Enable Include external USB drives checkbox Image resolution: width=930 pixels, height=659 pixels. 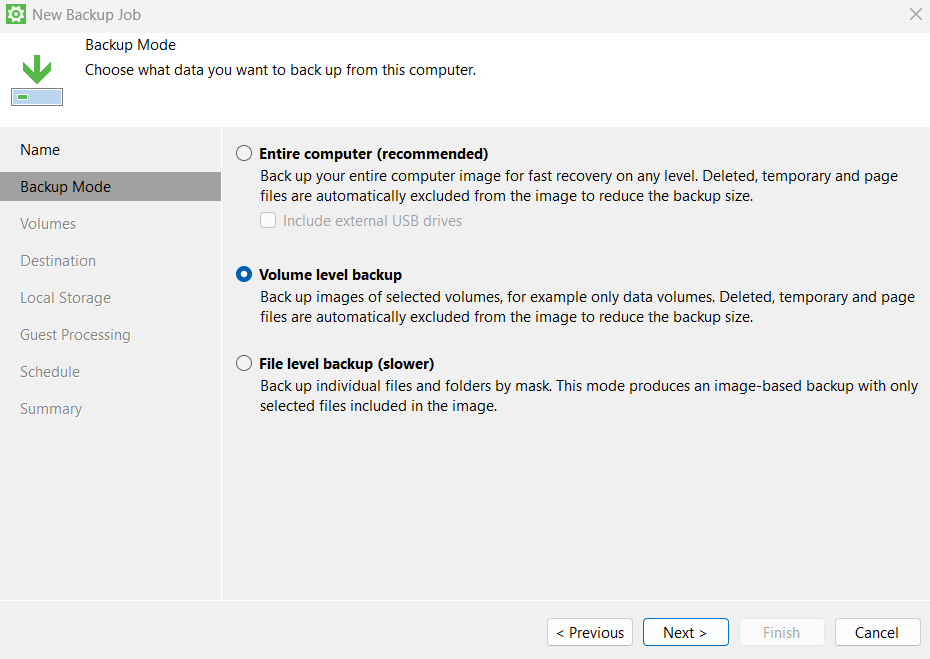[268, 220]
